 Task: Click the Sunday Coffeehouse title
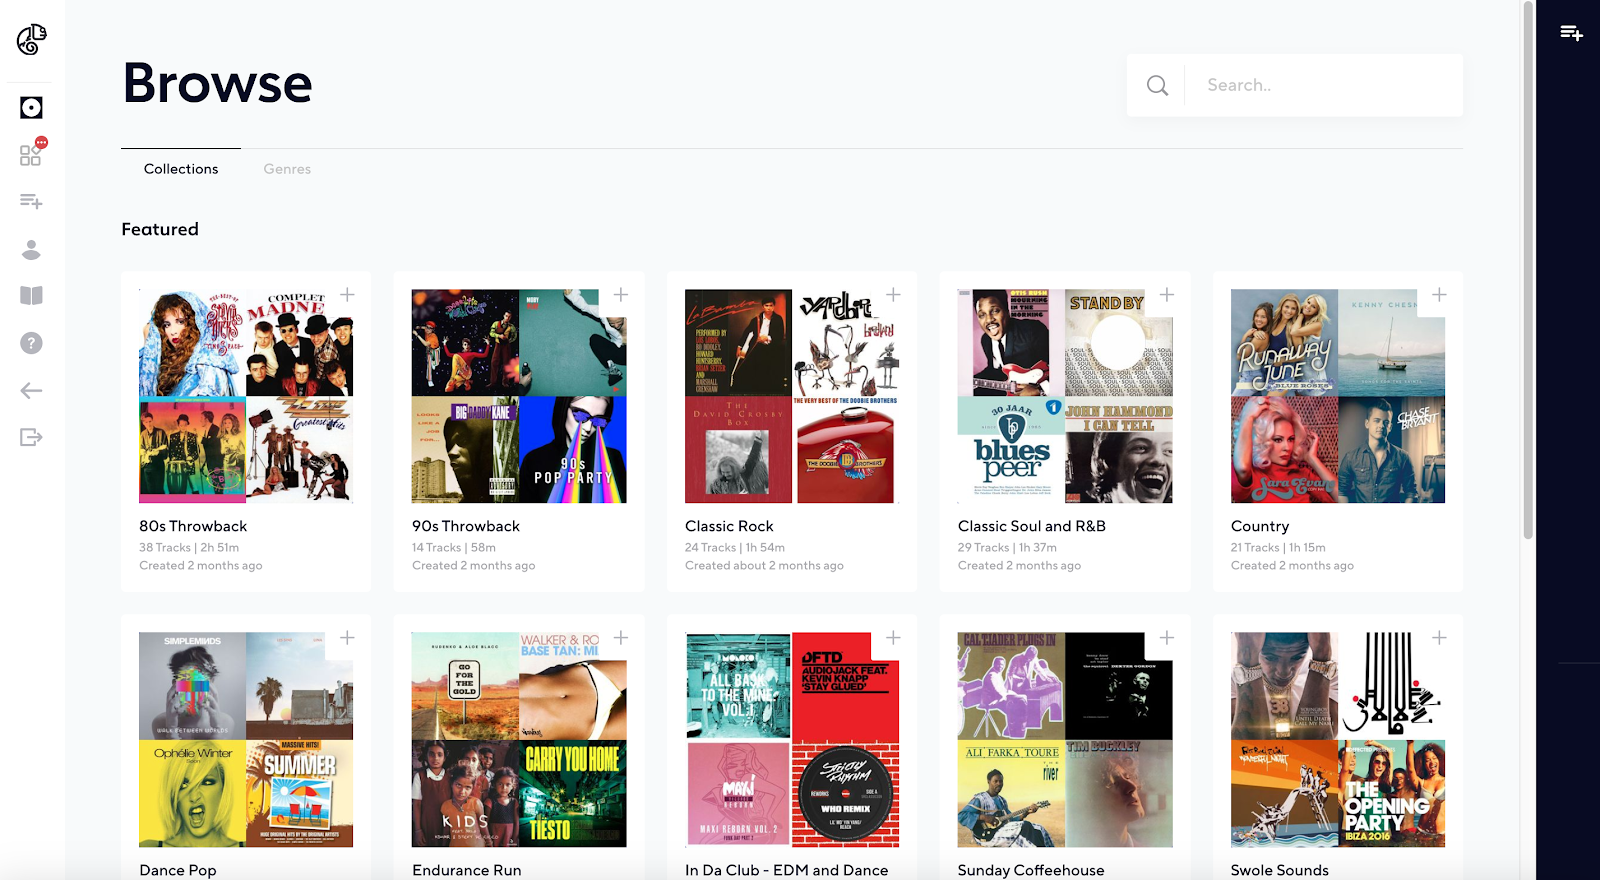click(x=1031, y=870)
